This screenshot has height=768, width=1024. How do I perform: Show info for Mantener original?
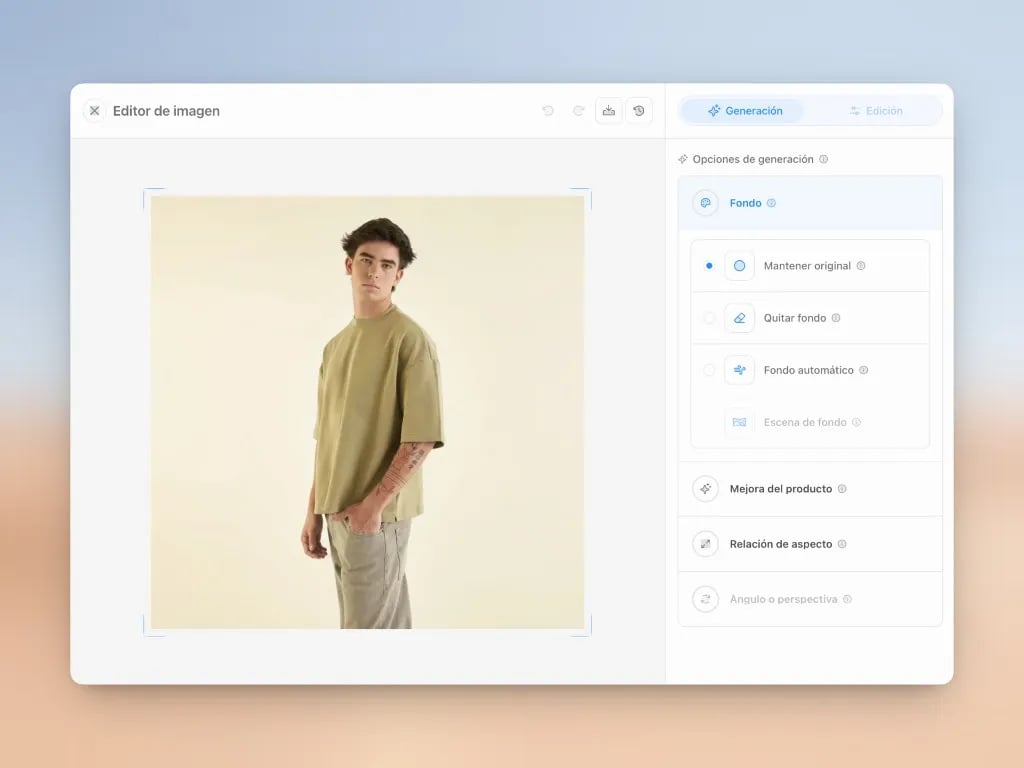(861, 266)
